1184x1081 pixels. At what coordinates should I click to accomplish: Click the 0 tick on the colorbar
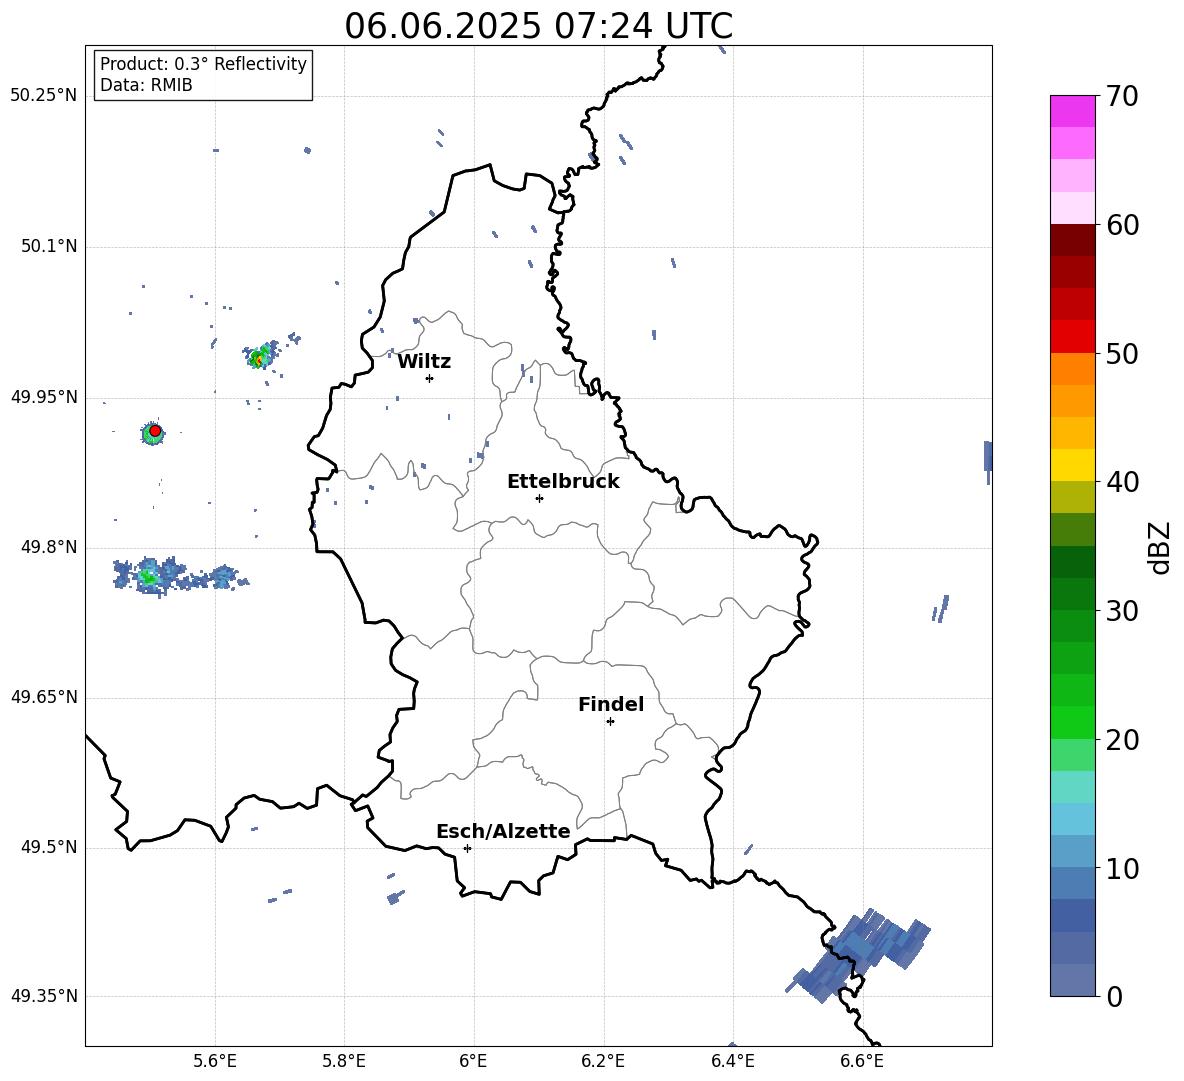point(1114,996)
